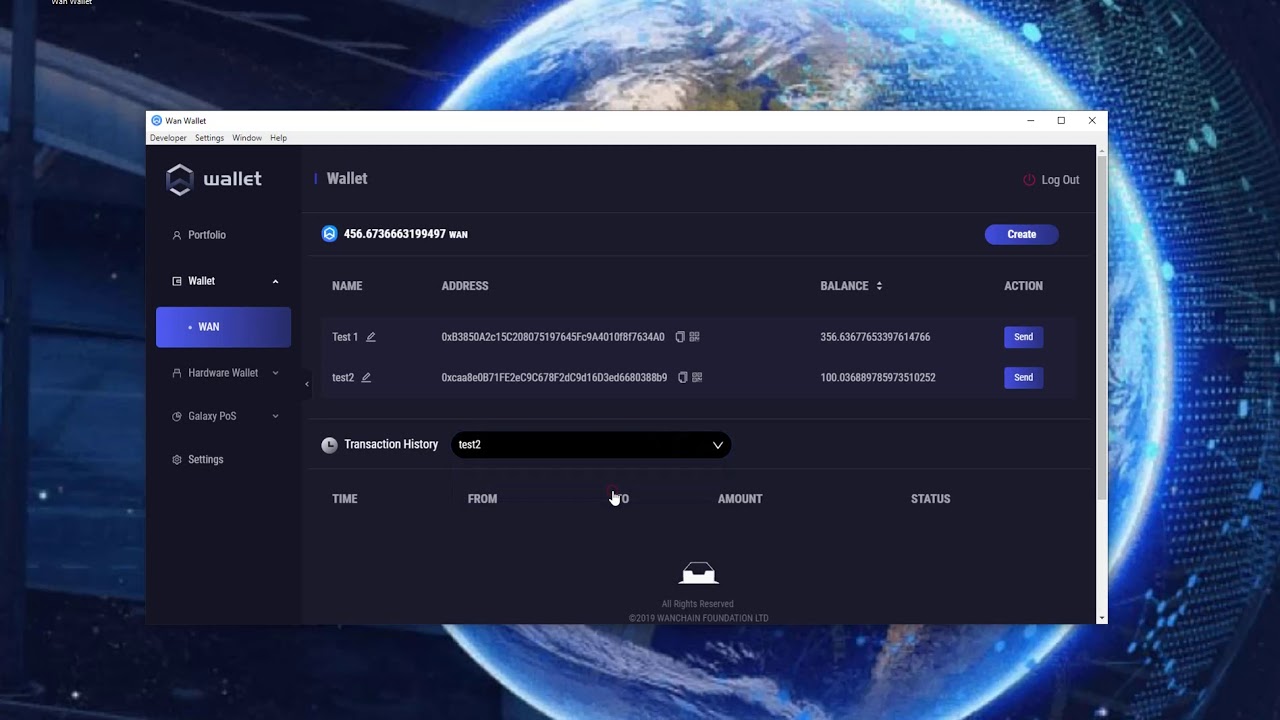Click the scrollbar down arrow

tap(1102, 618)
